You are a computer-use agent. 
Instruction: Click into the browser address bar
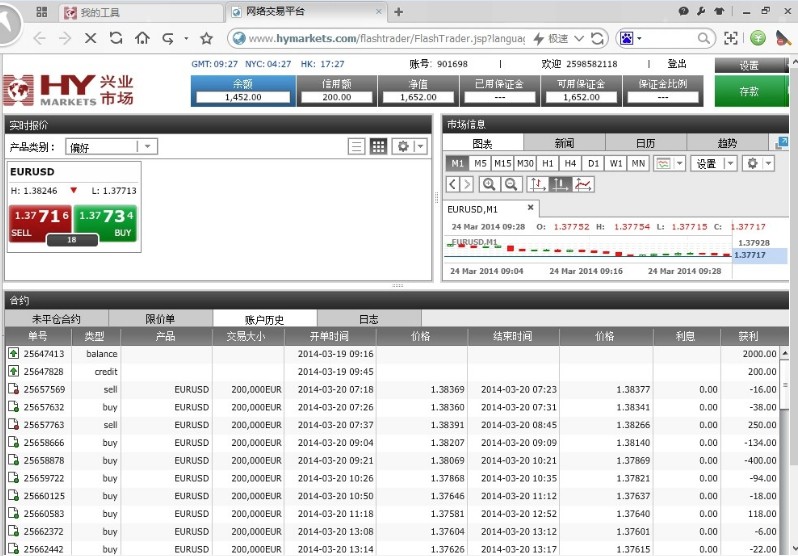(386, 38)
